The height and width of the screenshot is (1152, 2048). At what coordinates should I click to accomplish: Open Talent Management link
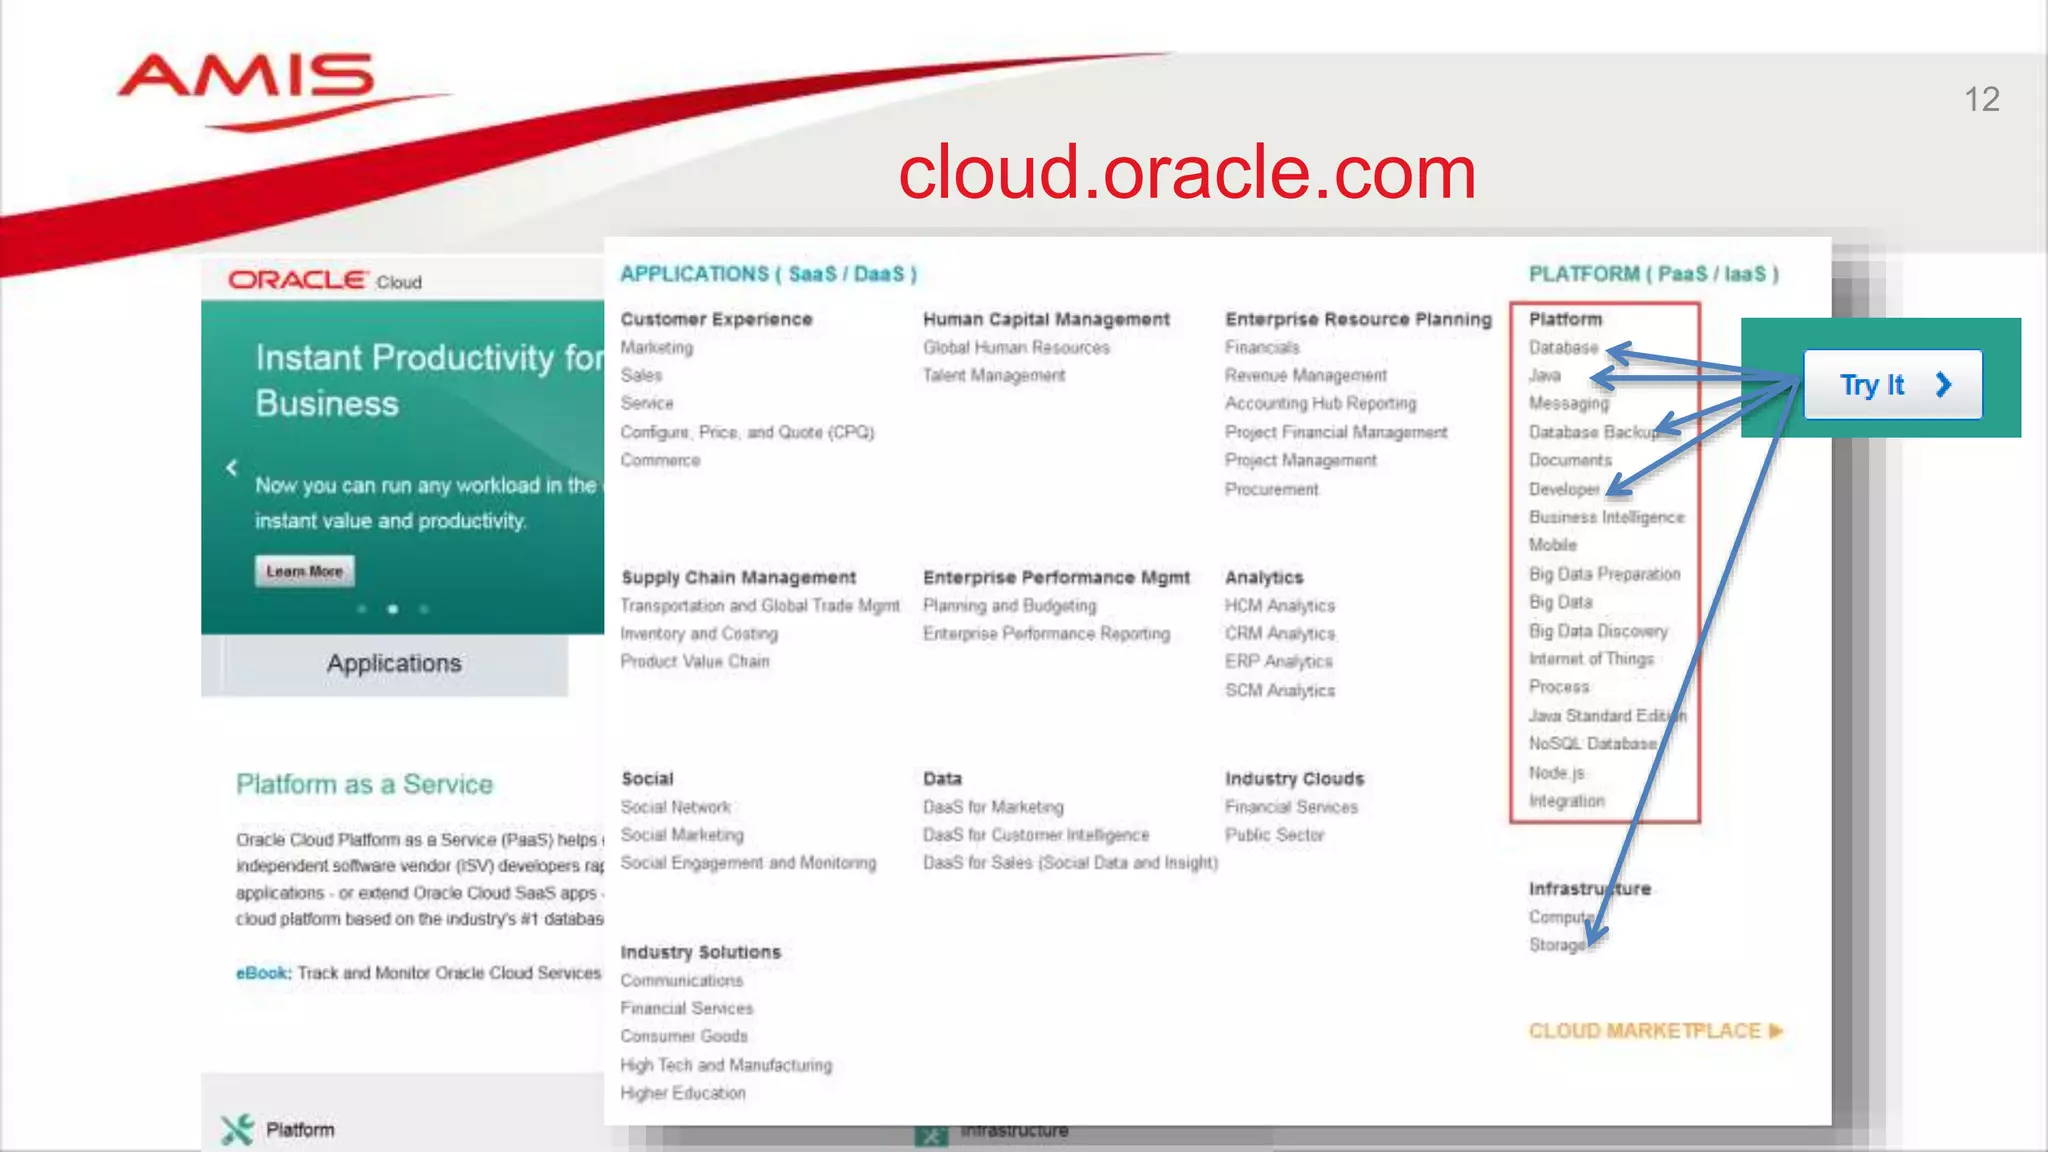994,375
